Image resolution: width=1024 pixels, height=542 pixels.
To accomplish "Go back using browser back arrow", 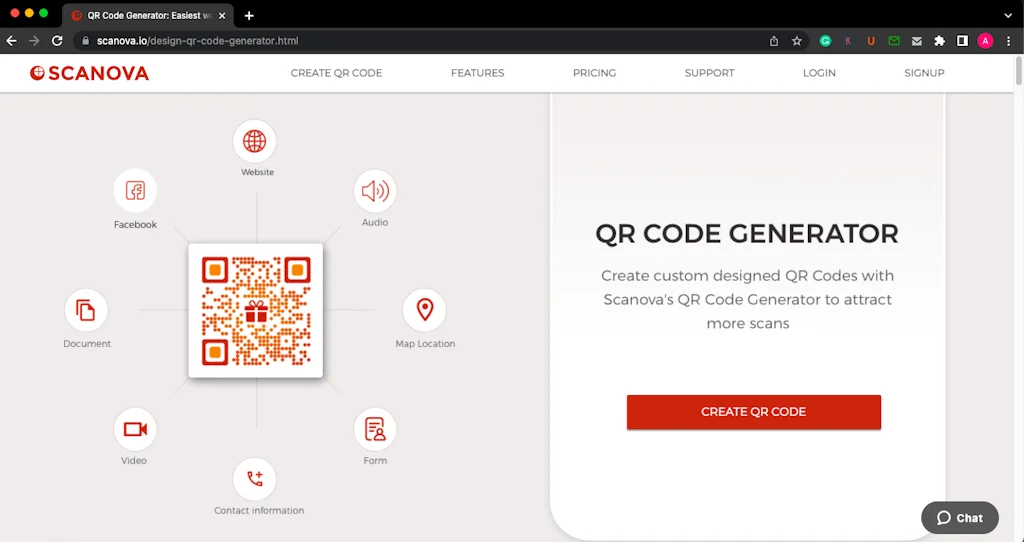I will pos(12,40).
